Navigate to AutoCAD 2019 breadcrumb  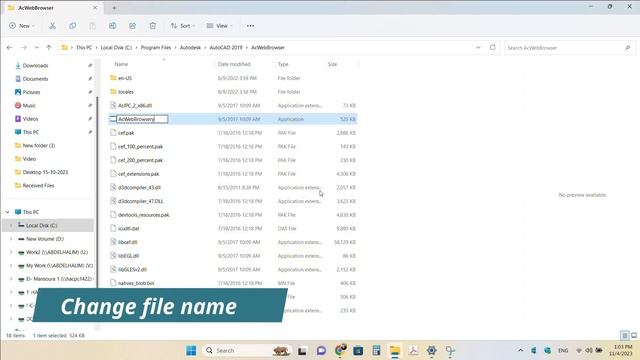click(226, 48)
